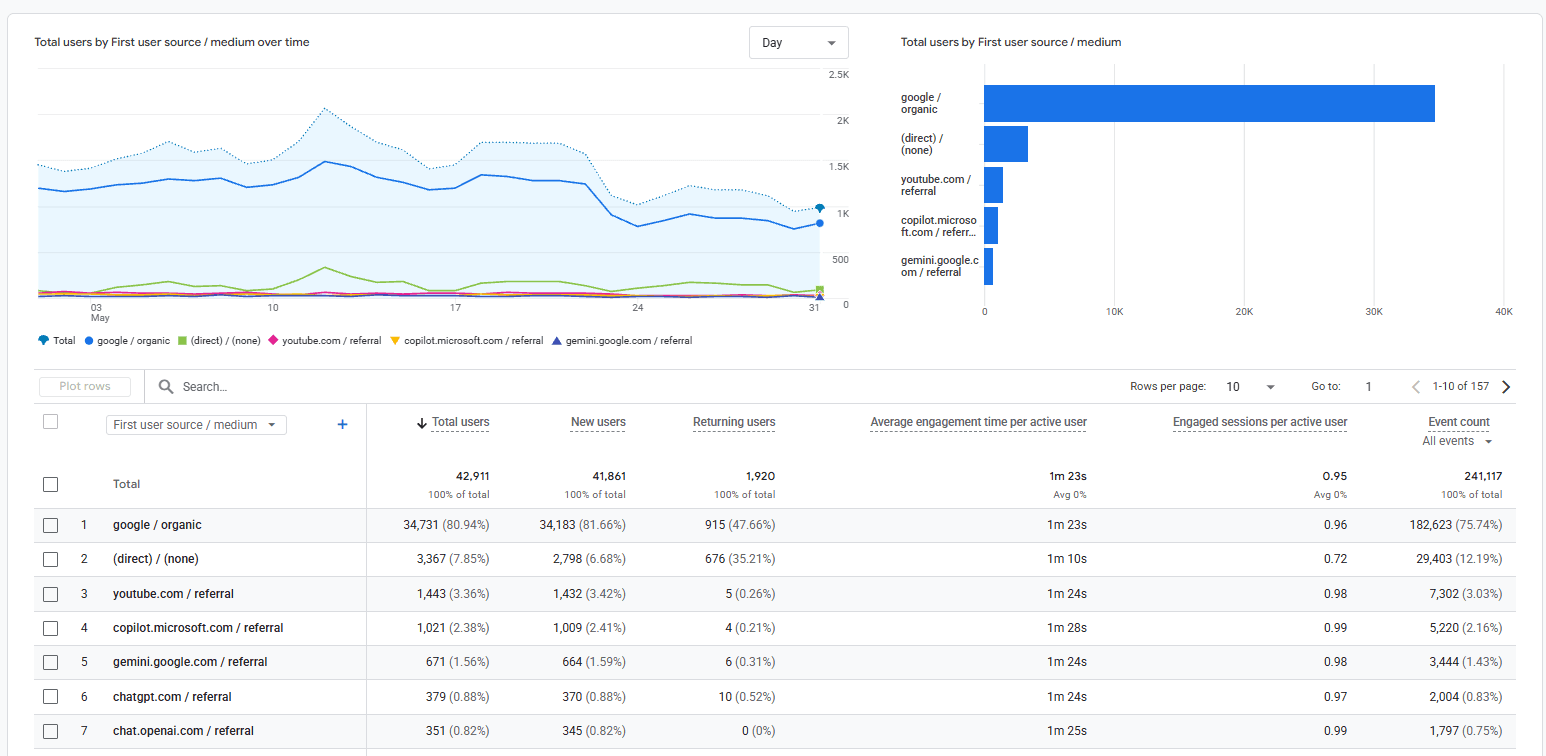This screenshot has height=756, width=1546.
Task: Sort by Engaged sessions per active user
Action: [x=1260, y=422]
